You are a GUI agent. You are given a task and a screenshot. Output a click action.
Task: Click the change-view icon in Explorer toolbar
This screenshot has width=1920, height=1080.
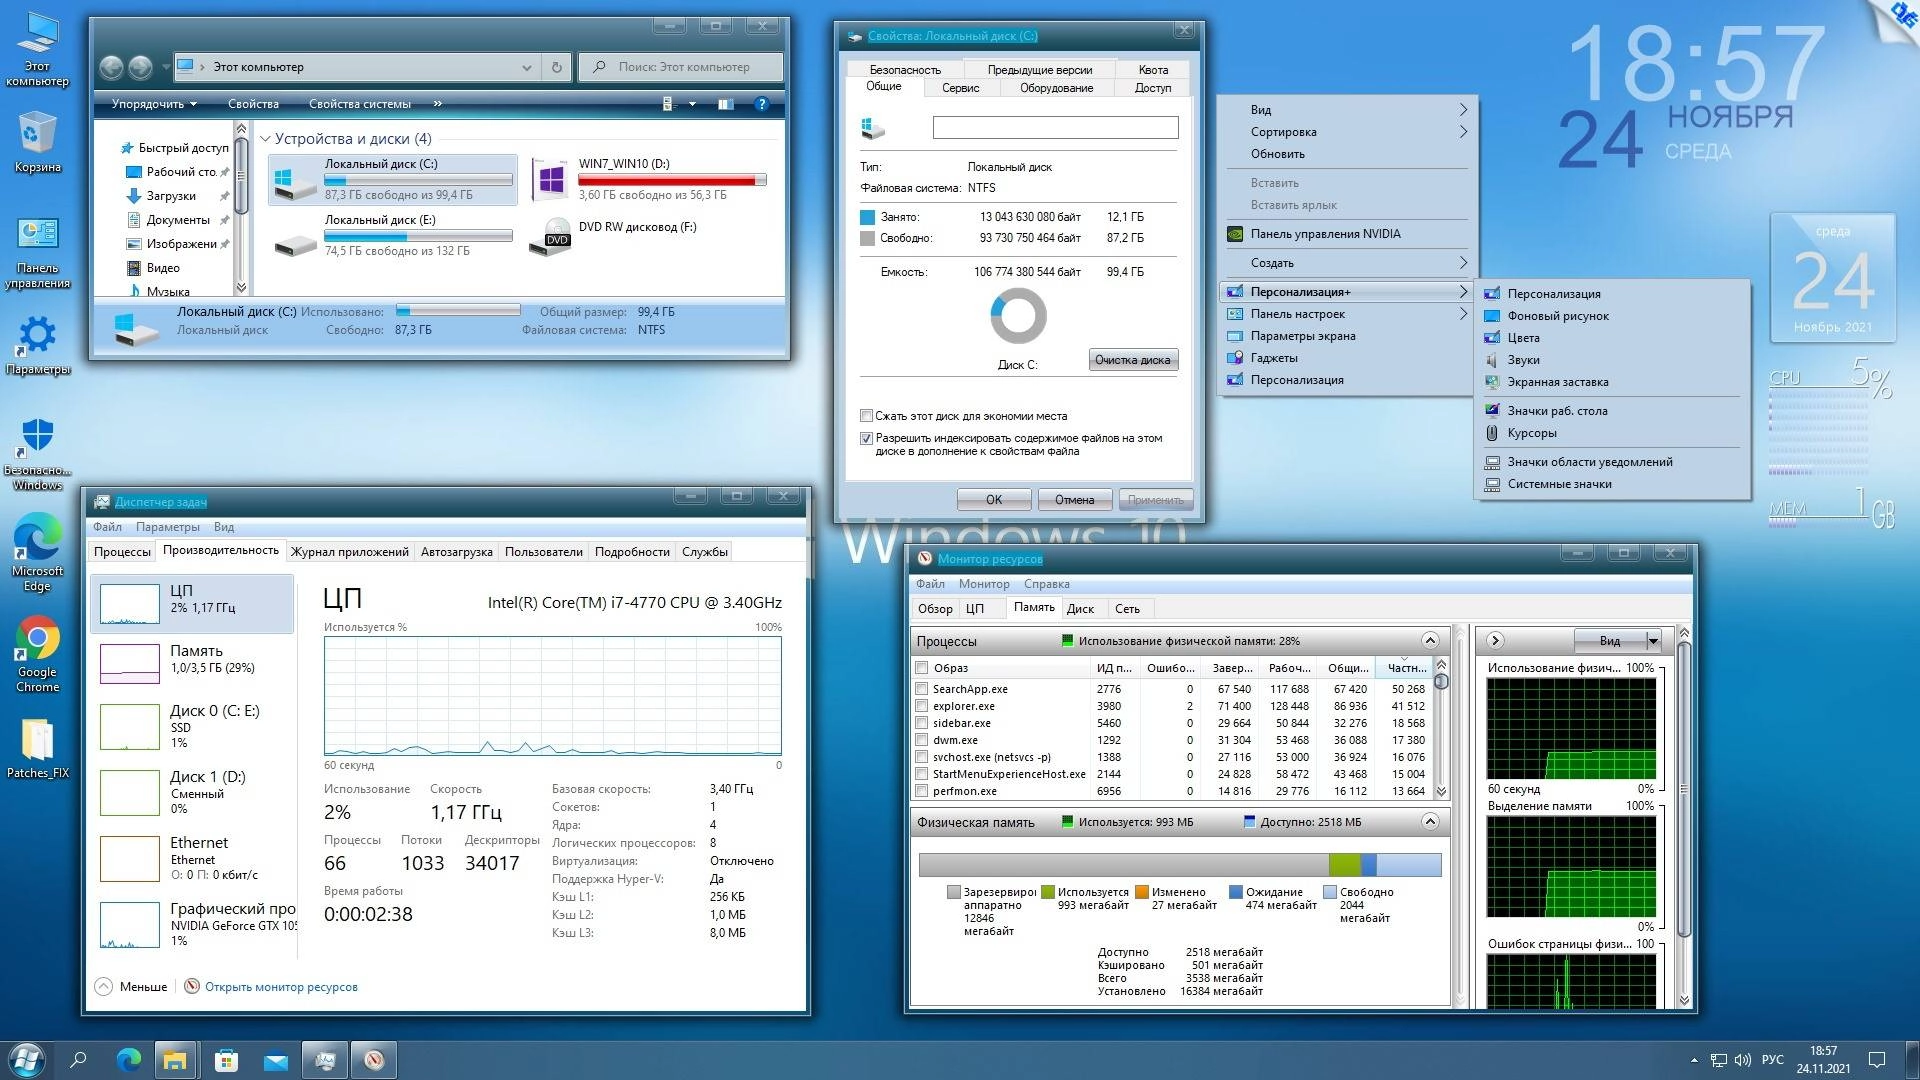pos(668,103)
